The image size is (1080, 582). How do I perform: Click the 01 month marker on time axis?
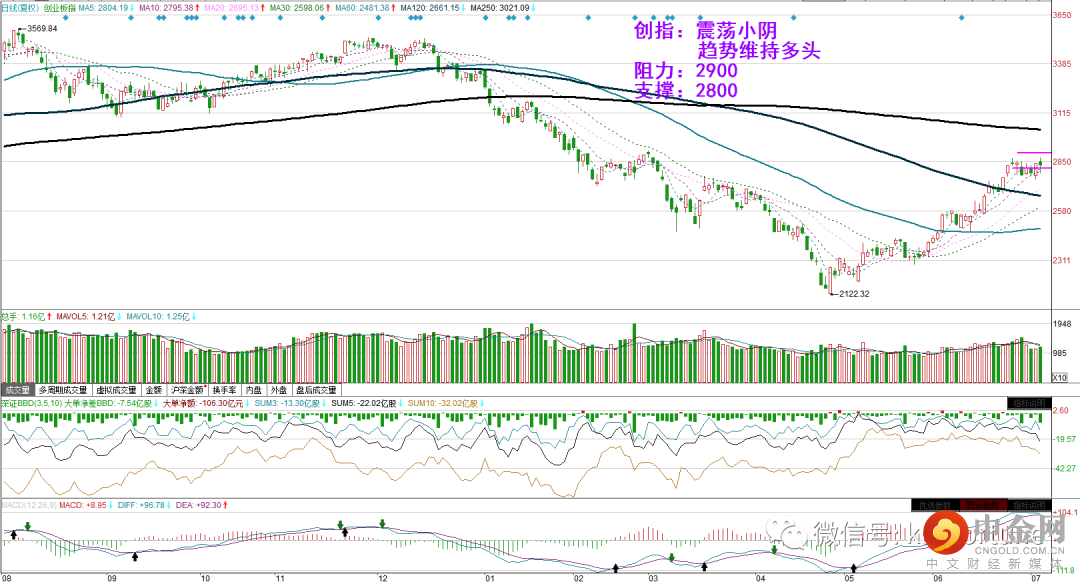coord(490,578)
